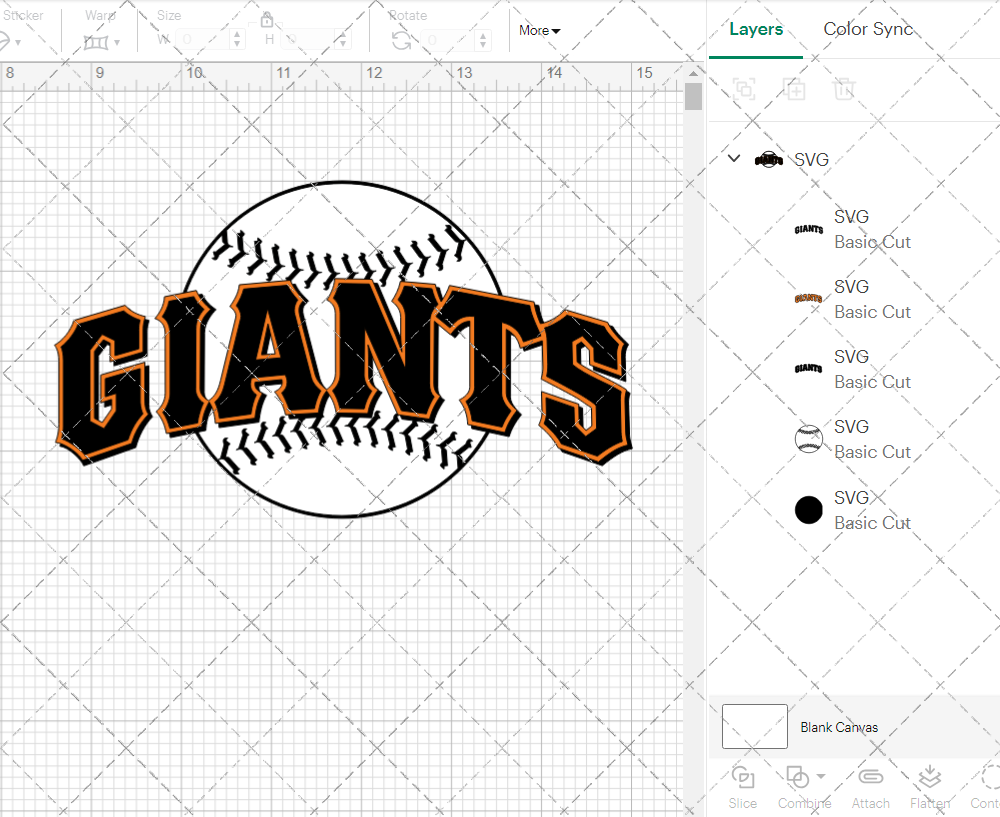Click the Giants baseball logo on canvas
1000x817 pixels.
[x=342, y=350]
